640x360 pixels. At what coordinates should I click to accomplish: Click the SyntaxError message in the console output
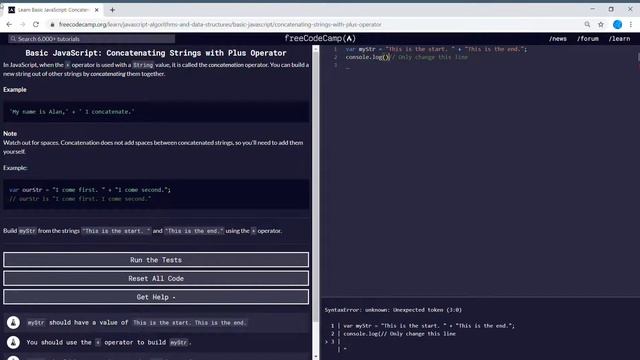click(x=393, y=310)
